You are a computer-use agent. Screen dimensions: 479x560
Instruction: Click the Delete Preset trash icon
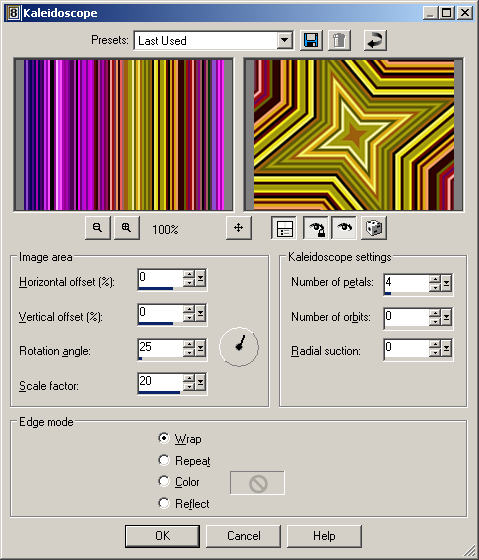click(339, 40)
